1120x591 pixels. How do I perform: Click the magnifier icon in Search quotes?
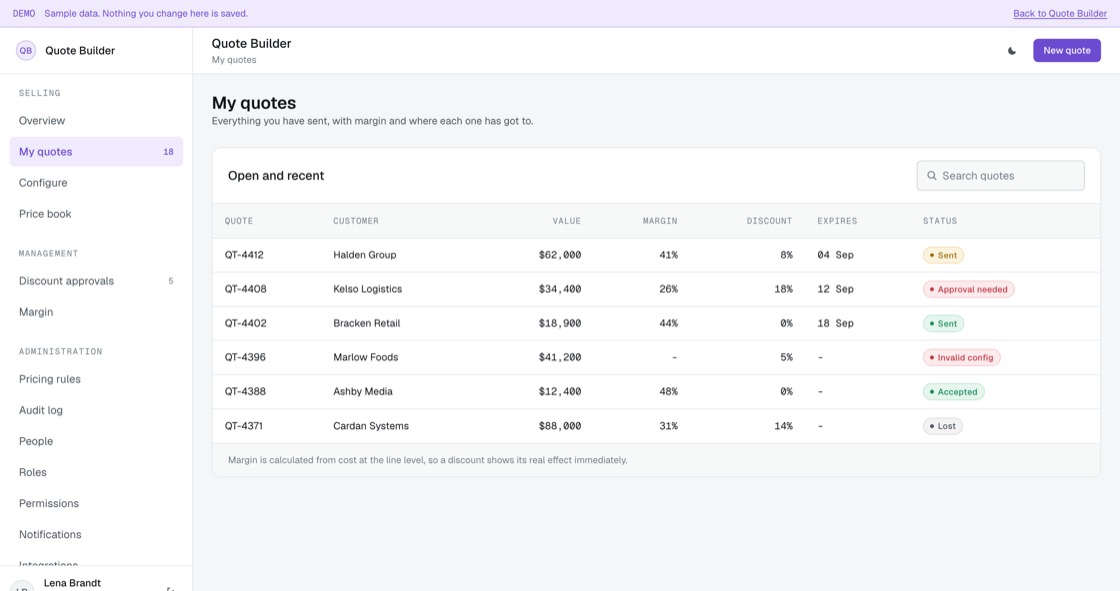[x=931, y=176]
